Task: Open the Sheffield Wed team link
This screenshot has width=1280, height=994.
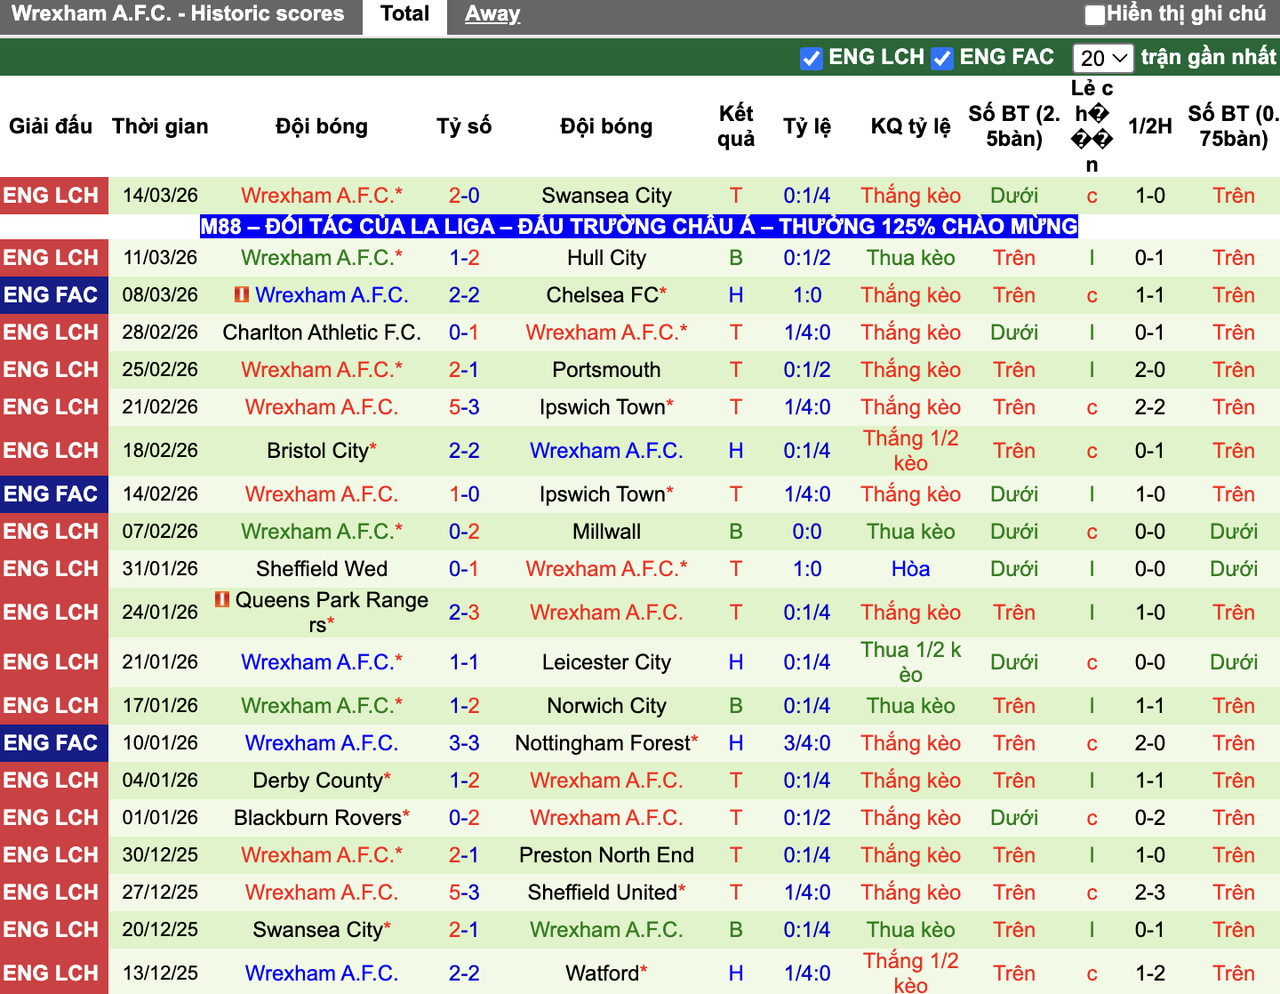Action: click(322, 569)
